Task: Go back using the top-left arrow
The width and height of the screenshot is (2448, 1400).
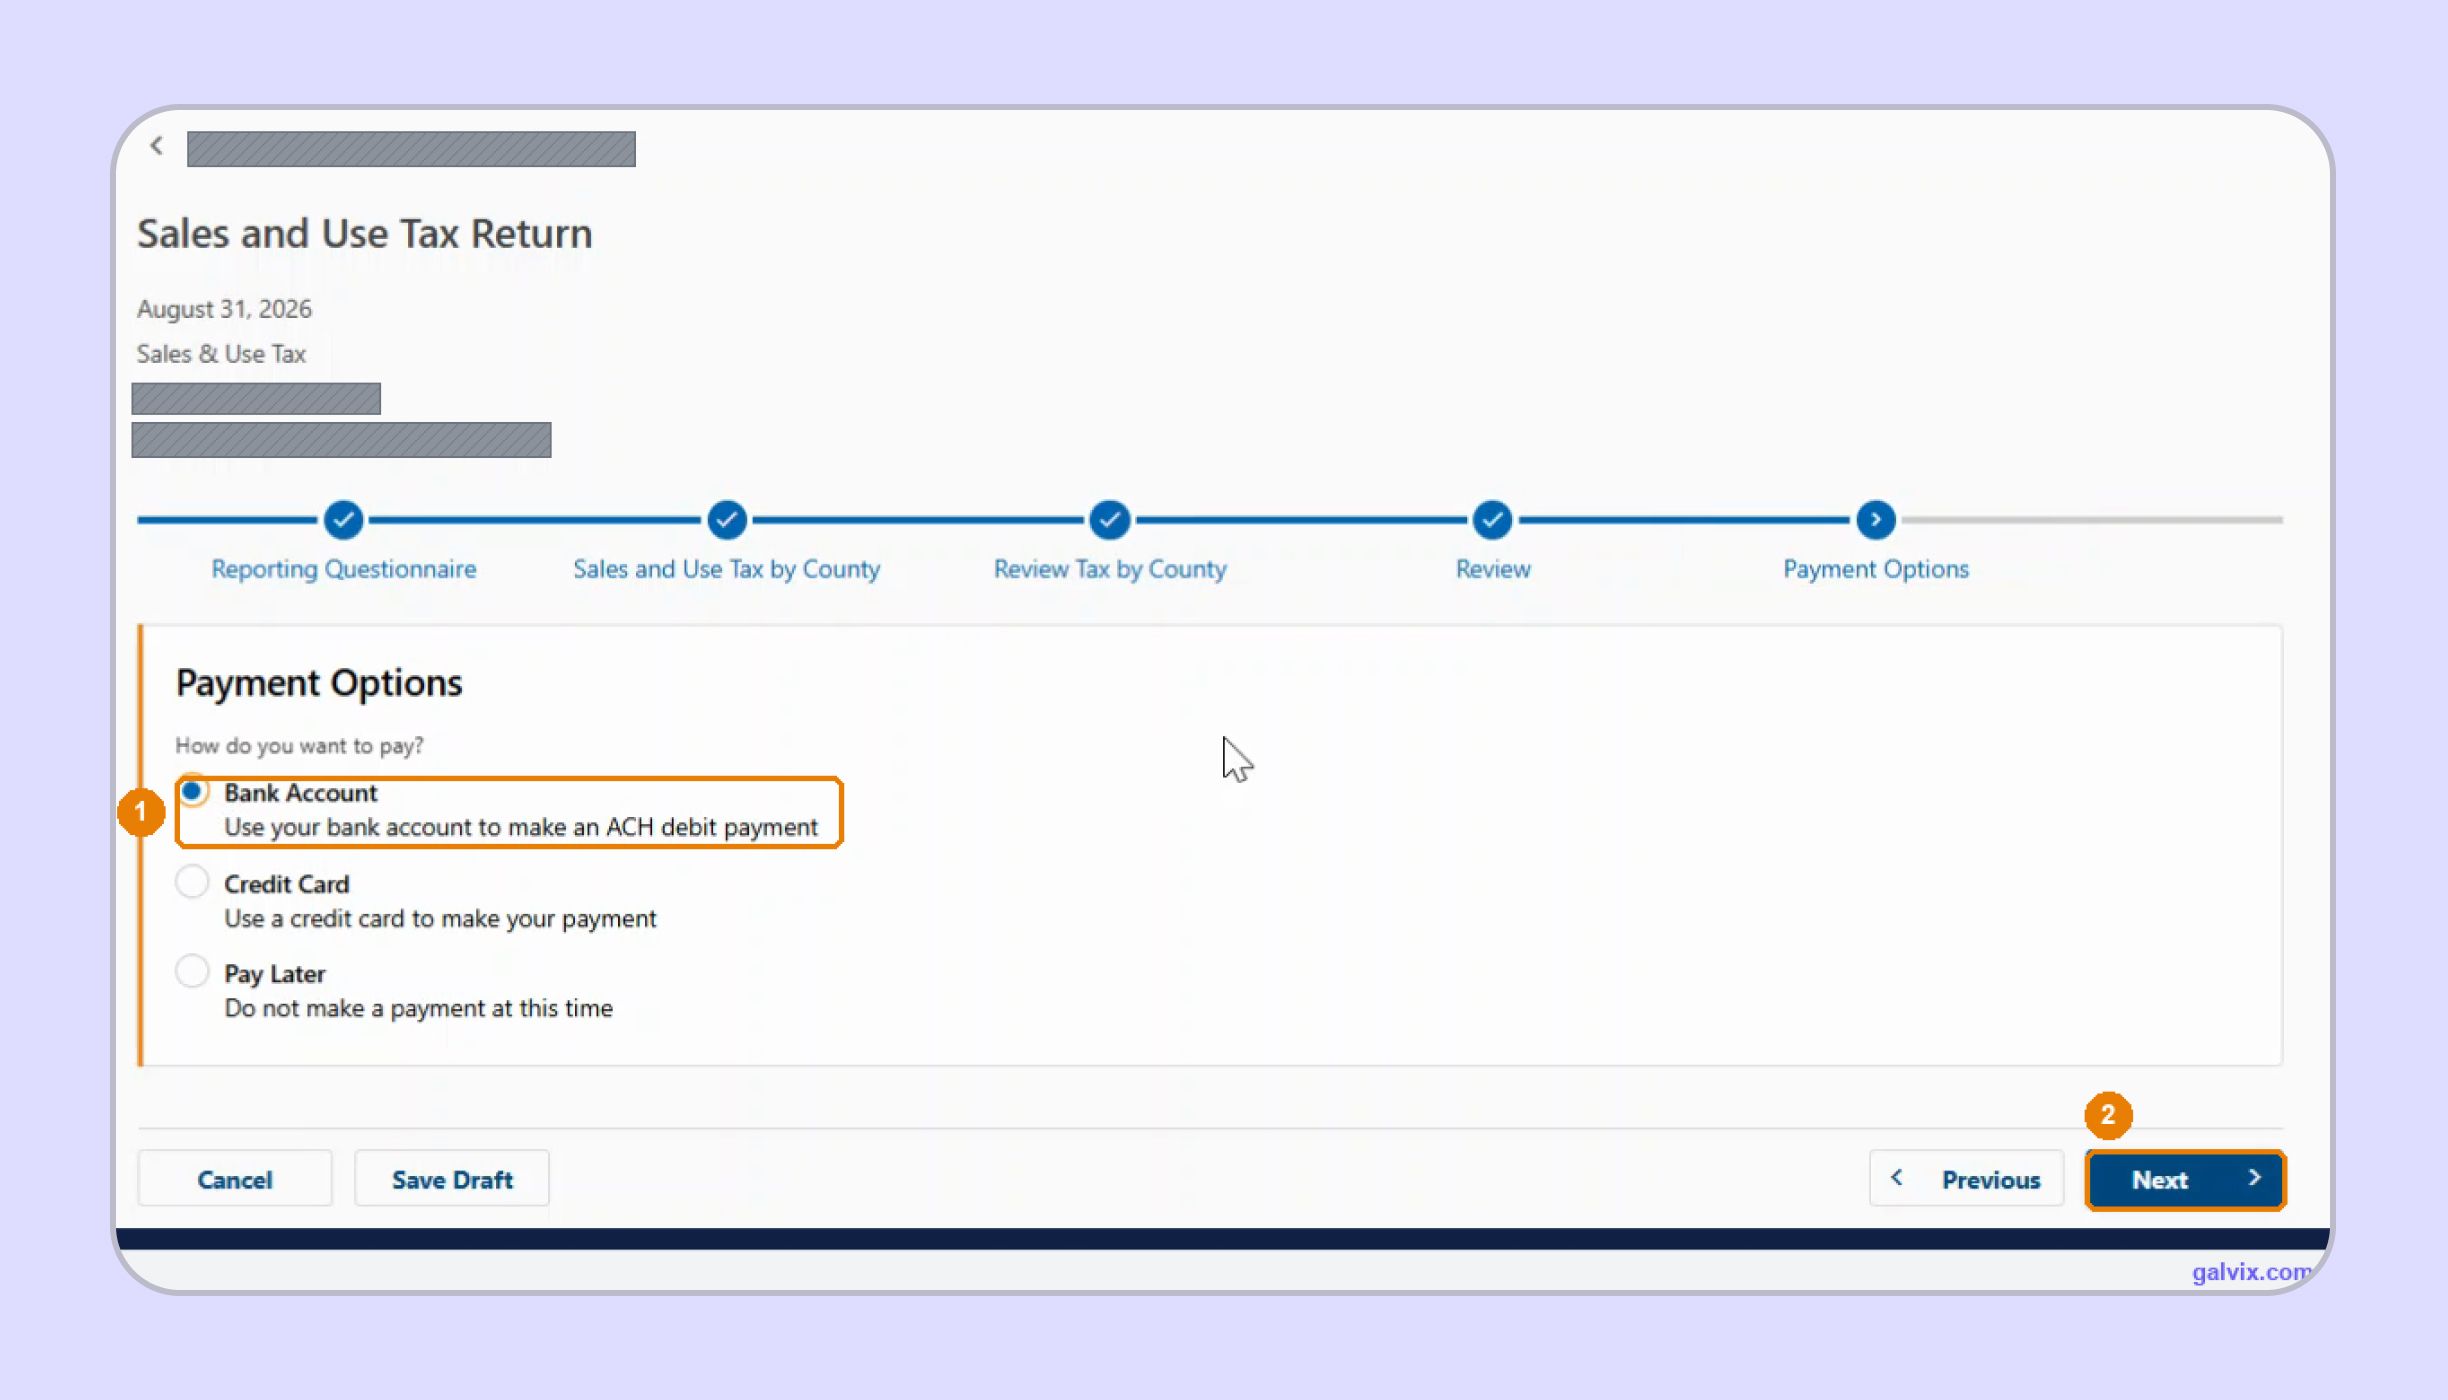Action: click(x=156, y=146)
